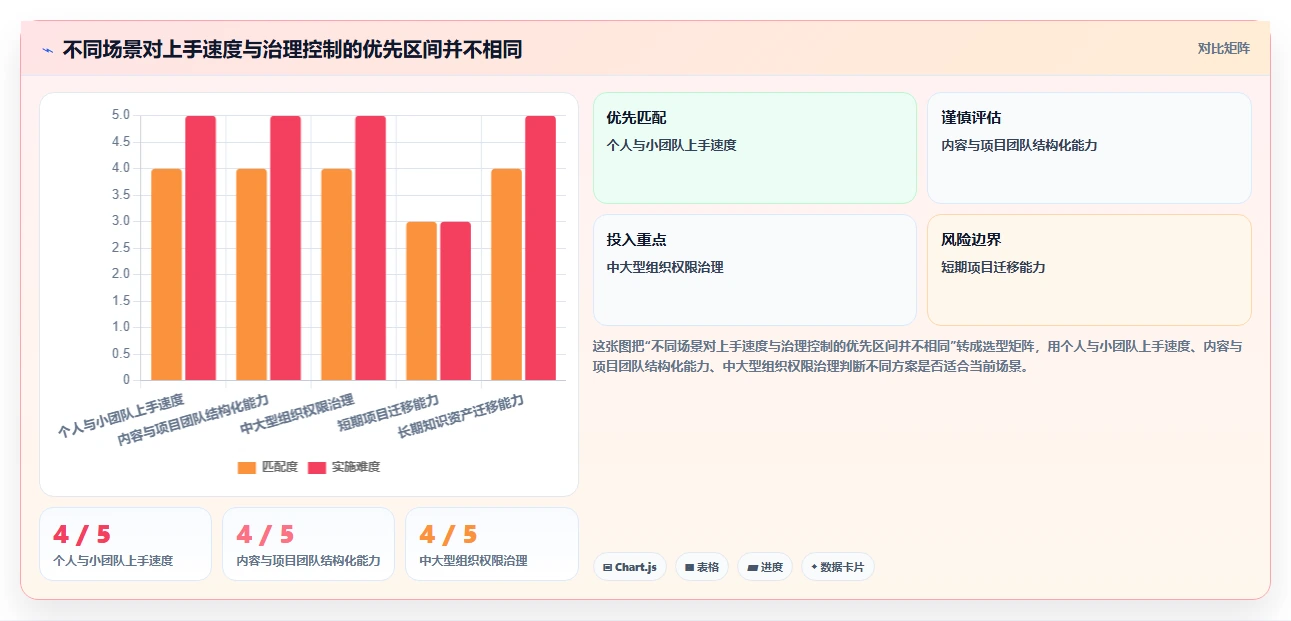The width and height of the screenshot is (1291, 621).
Task: Open the 风险边界 card
Action: tap(1089, 270)
